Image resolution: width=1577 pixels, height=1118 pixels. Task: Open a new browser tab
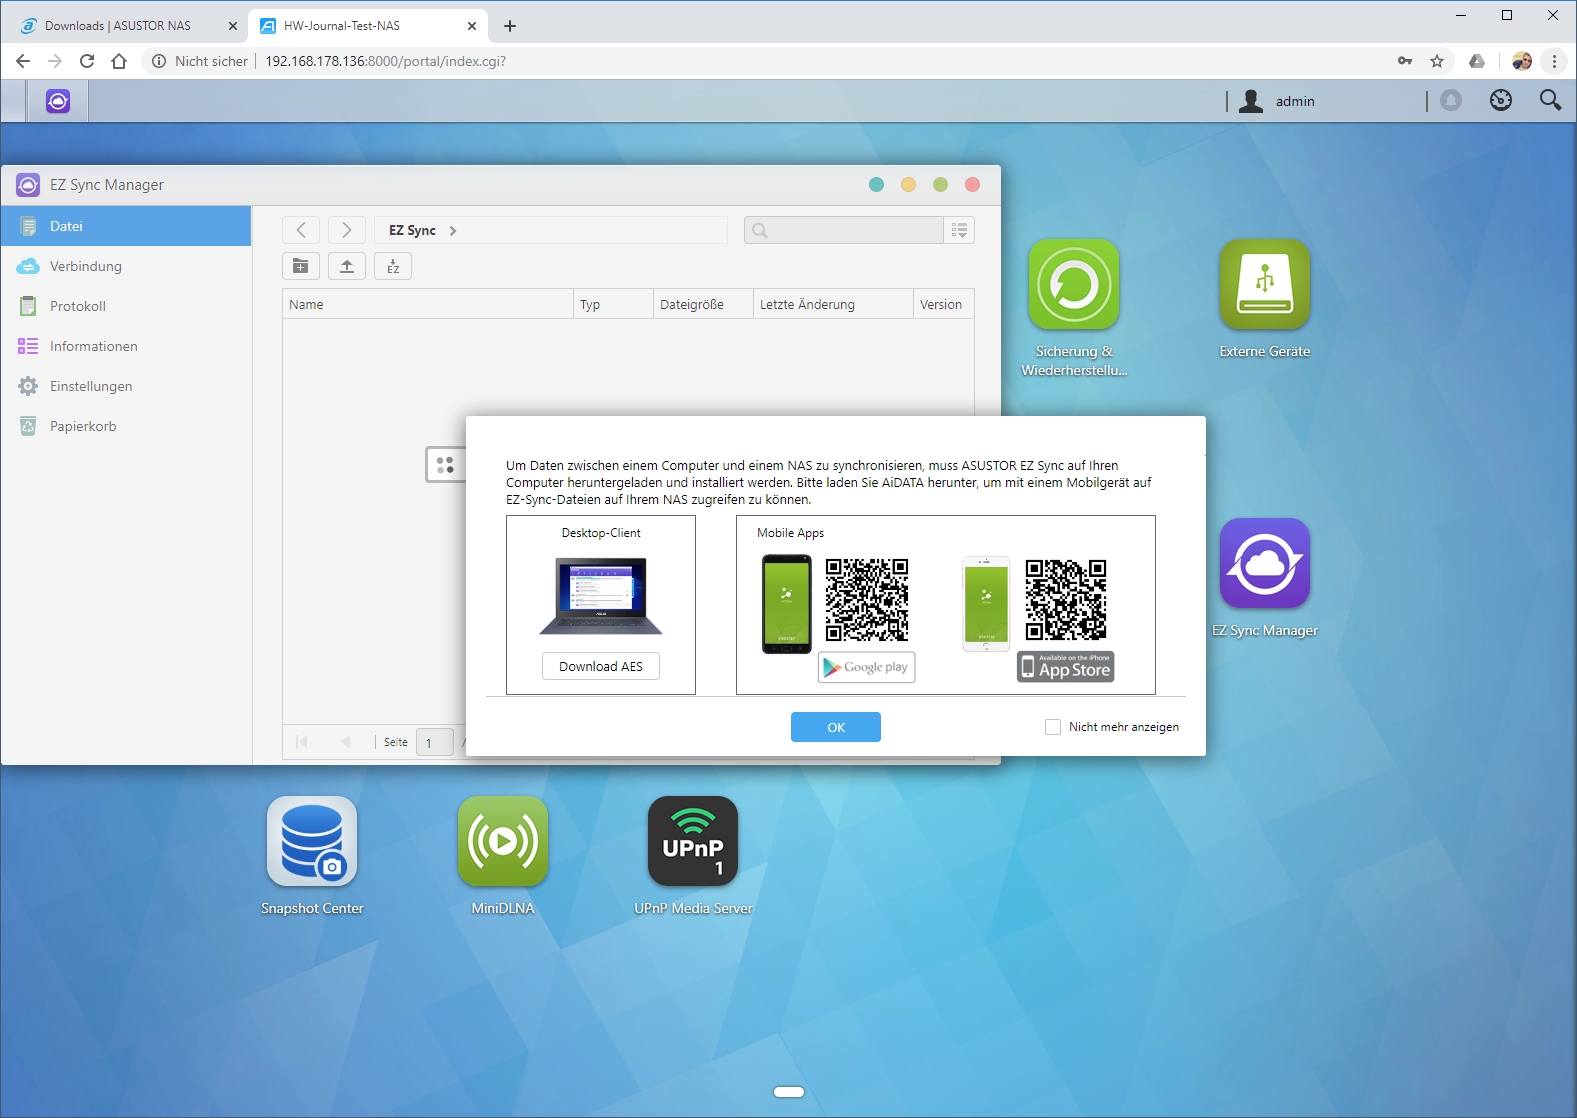coord(510,26)
